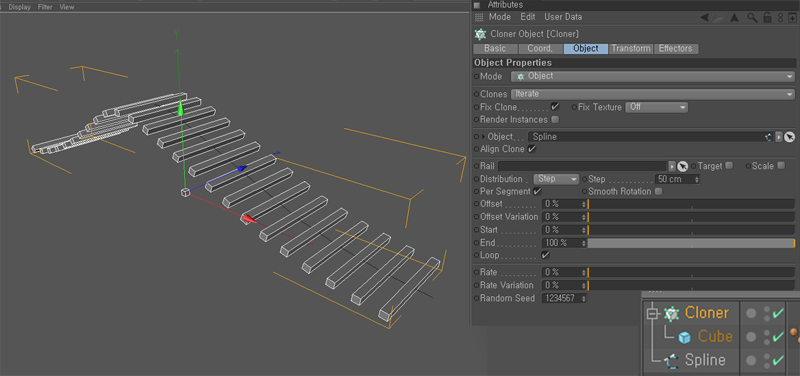
Task: Click the small cube axis origin handle in viewport
Action: (x=185, y=192)
